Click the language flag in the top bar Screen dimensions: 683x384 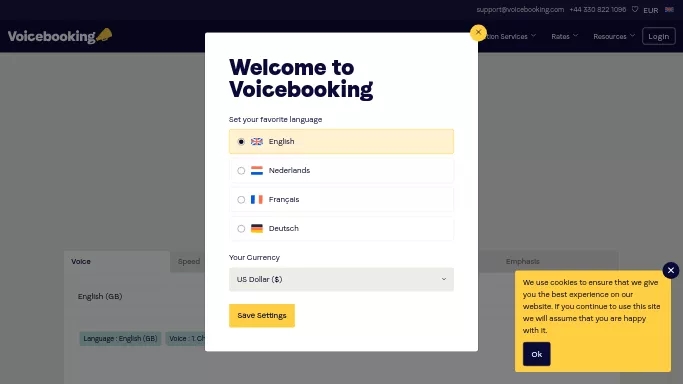(669, 10)
